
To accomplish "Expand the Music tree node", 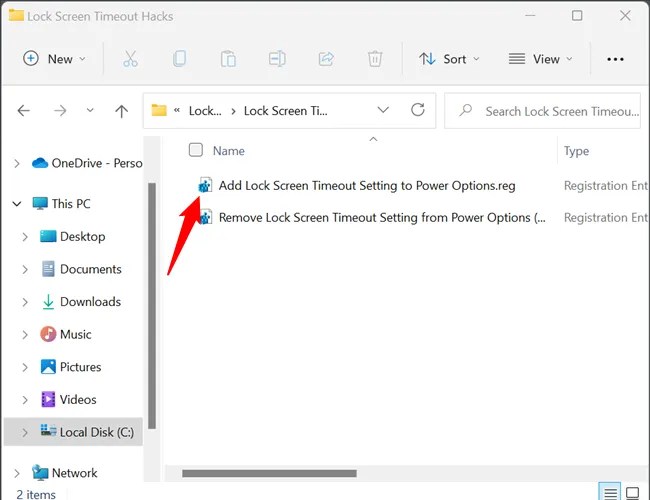I will tap(25, 335).
